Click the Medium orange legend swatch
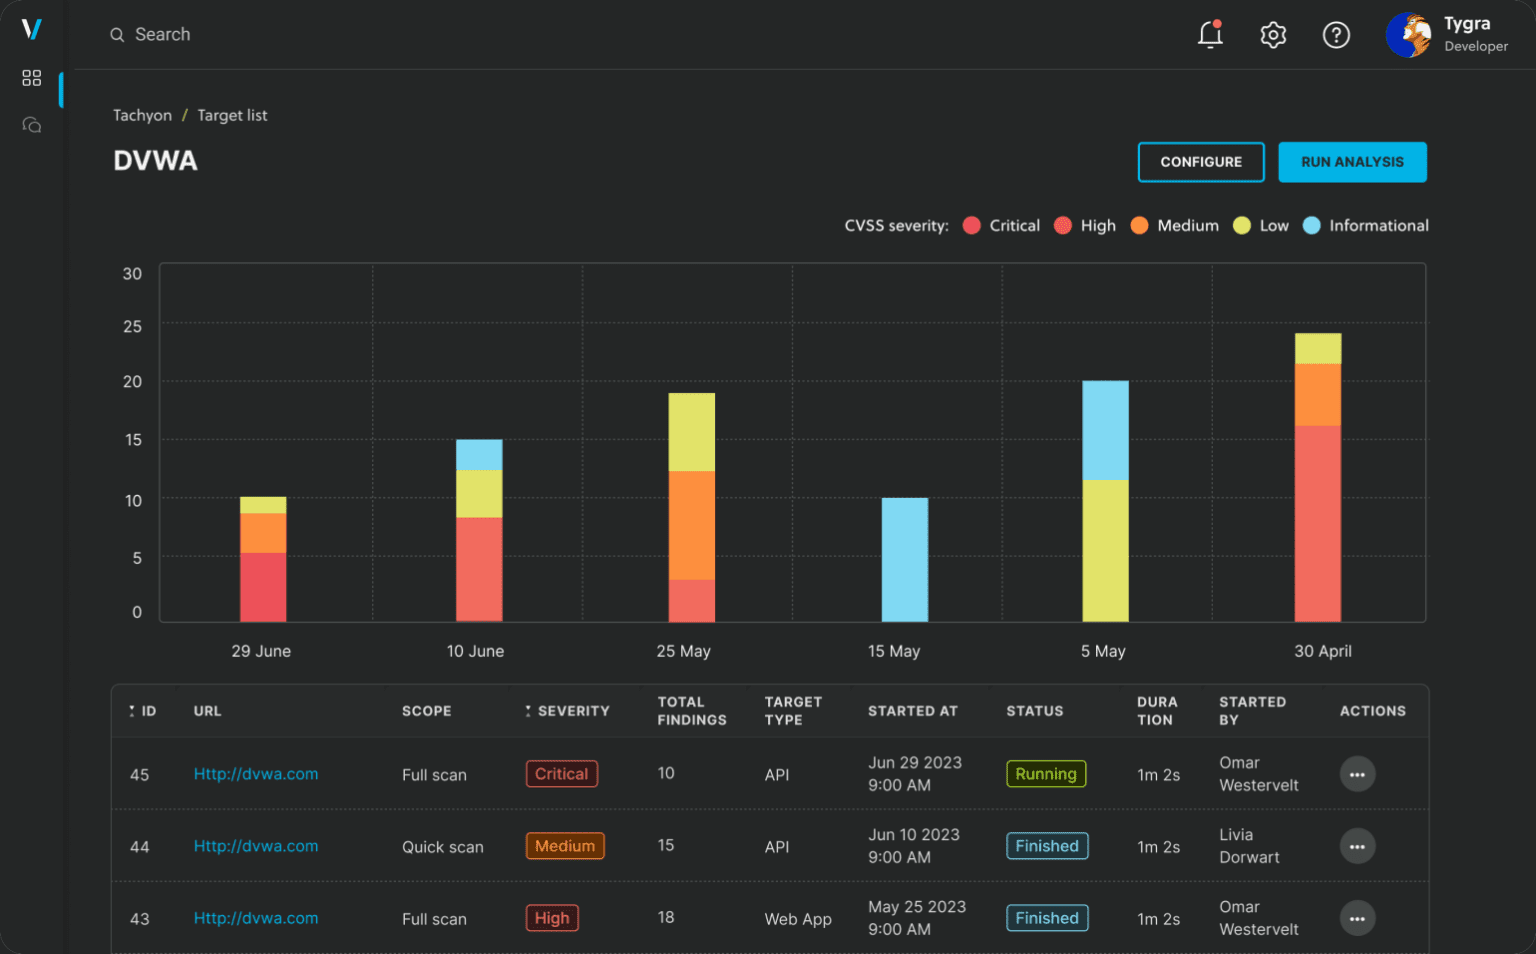1536x954 pixels. [x=1140, y=225]
